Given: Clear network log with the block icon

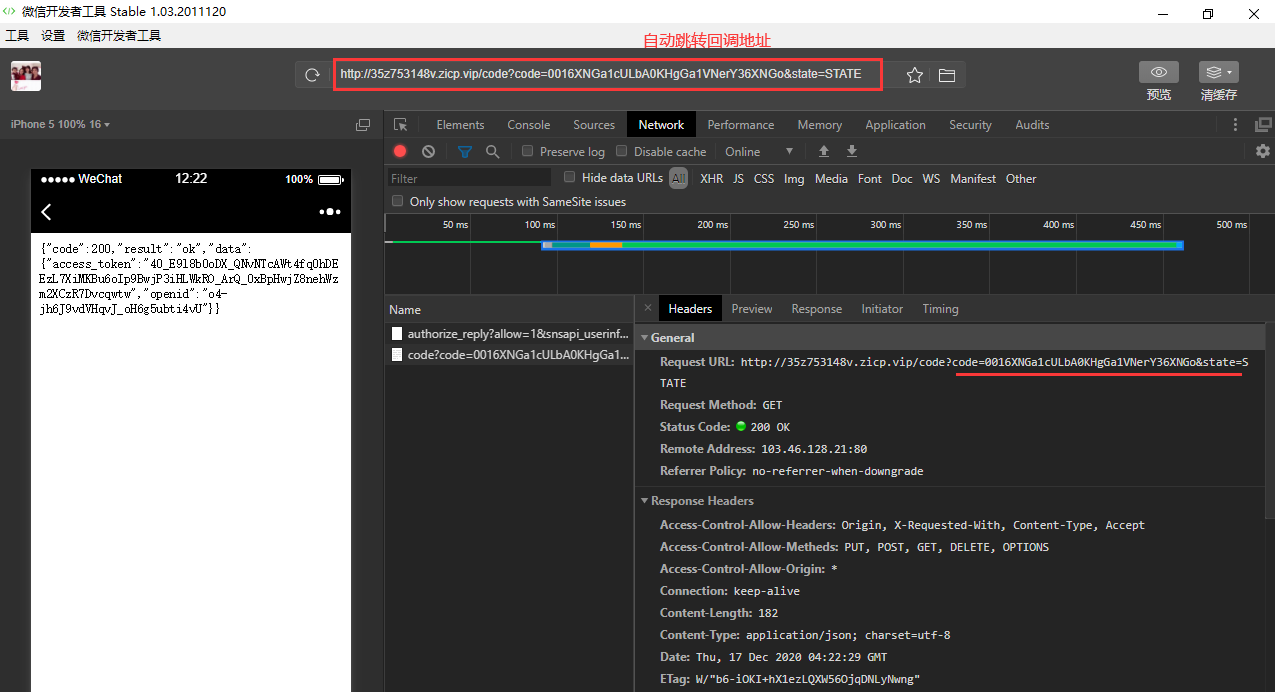Looking at the screenshot, I should tap(428, 151).
